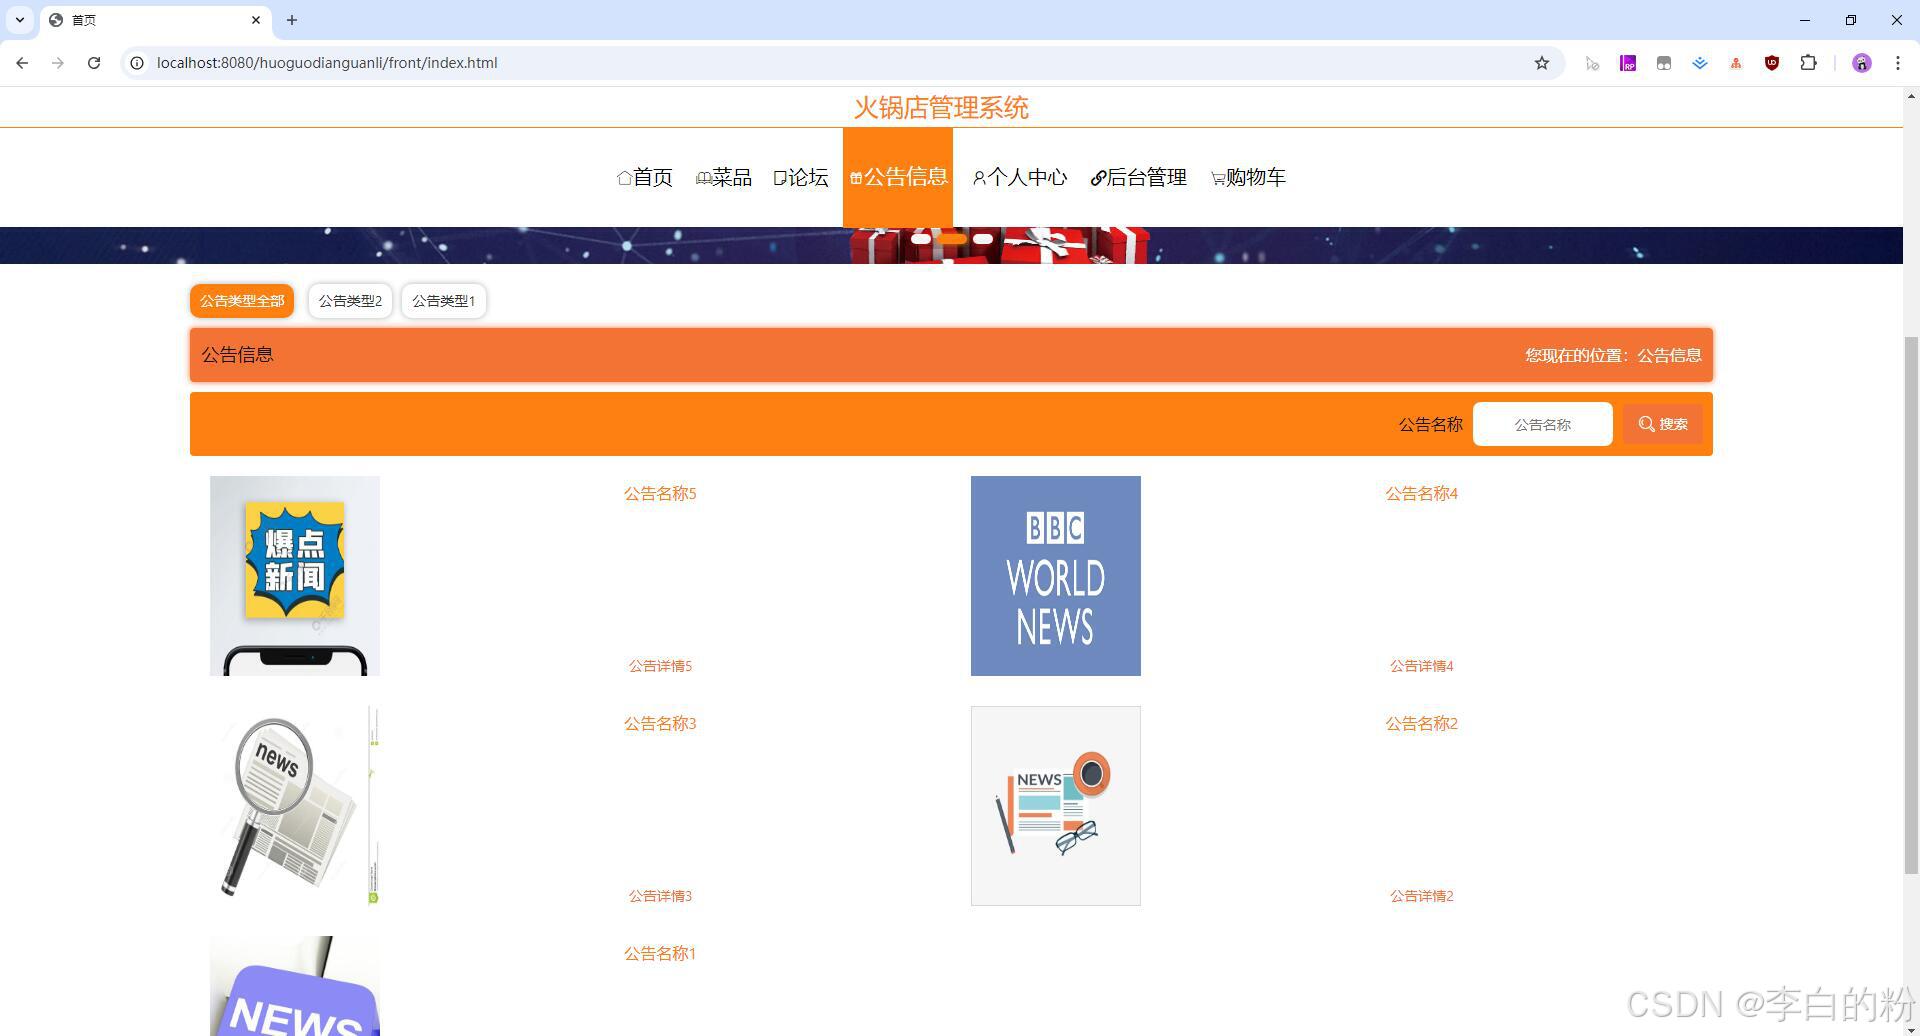The width and height of the screenshot is (1920, 1036).
Task: Open announcement 公告名称3 title
Action: 660,723
